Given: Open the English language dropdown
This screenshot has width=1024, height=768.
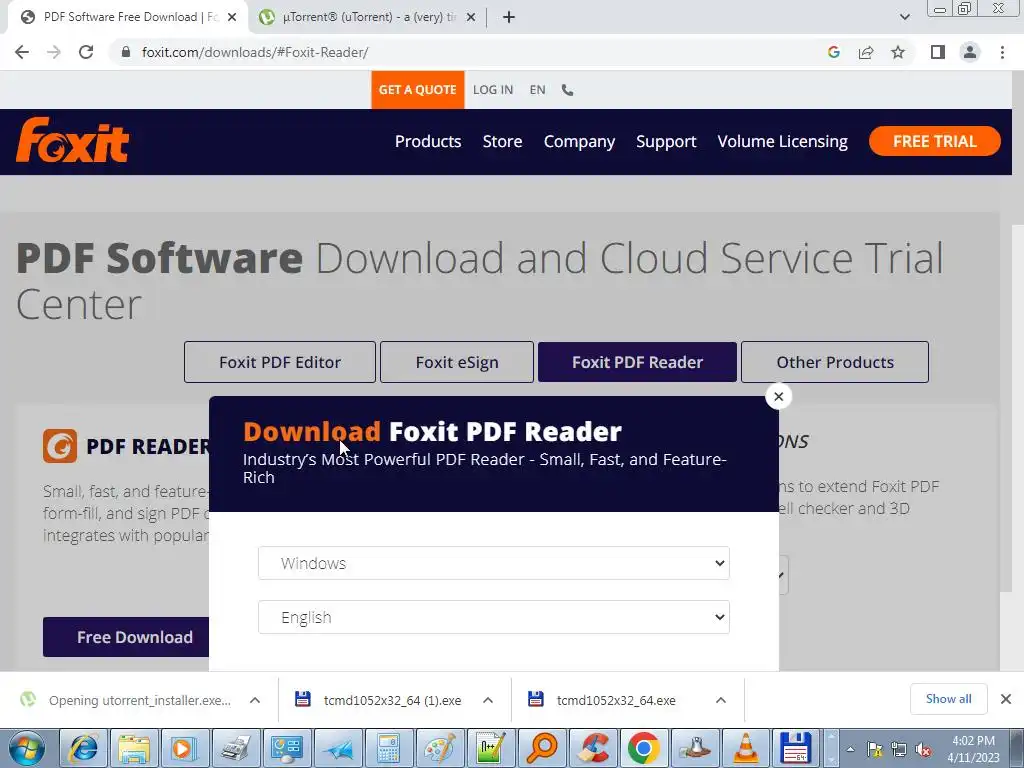Looking at the screenshot, I should [494, 617].
